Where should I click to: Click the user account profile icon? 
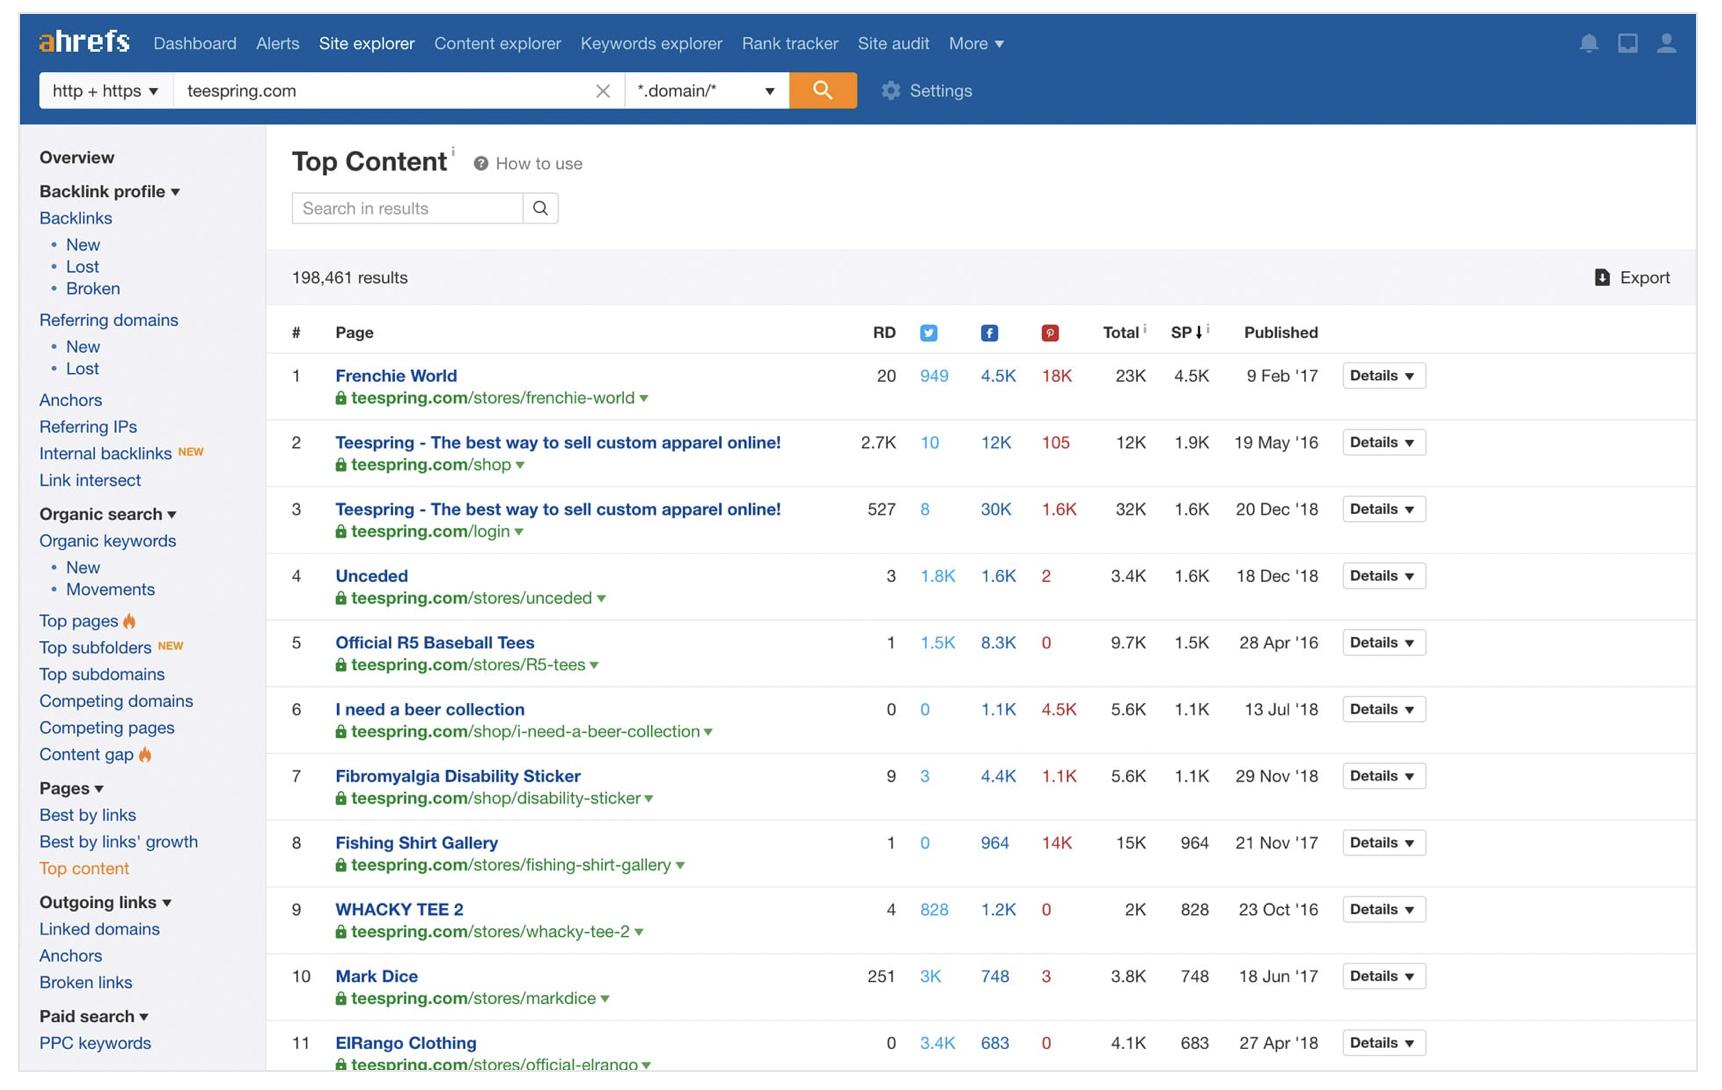pos(1666,43)
